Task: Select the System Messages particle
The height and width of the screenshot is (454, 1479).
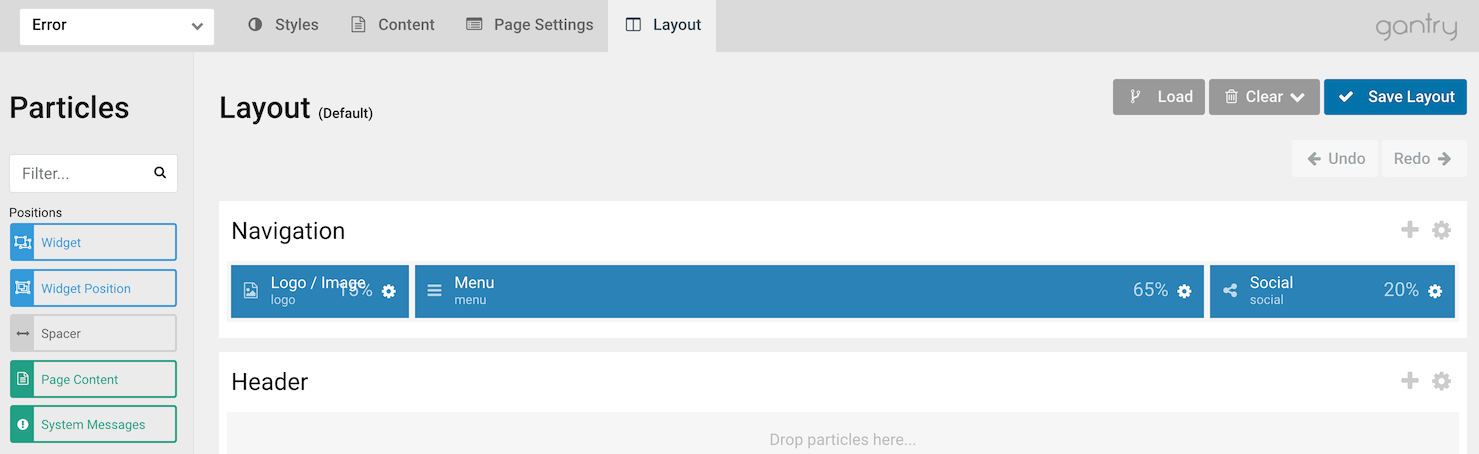Action: coord(93,424)
